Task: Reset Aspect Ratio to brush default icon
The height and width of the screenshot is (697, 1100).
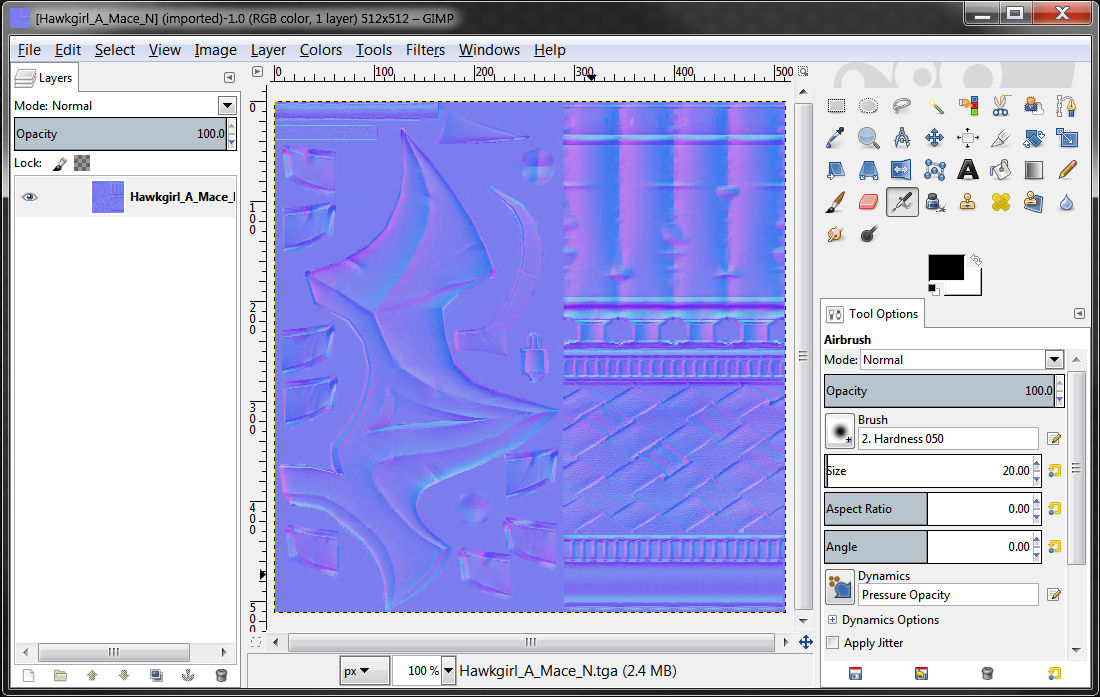Action: point(1054,508)
